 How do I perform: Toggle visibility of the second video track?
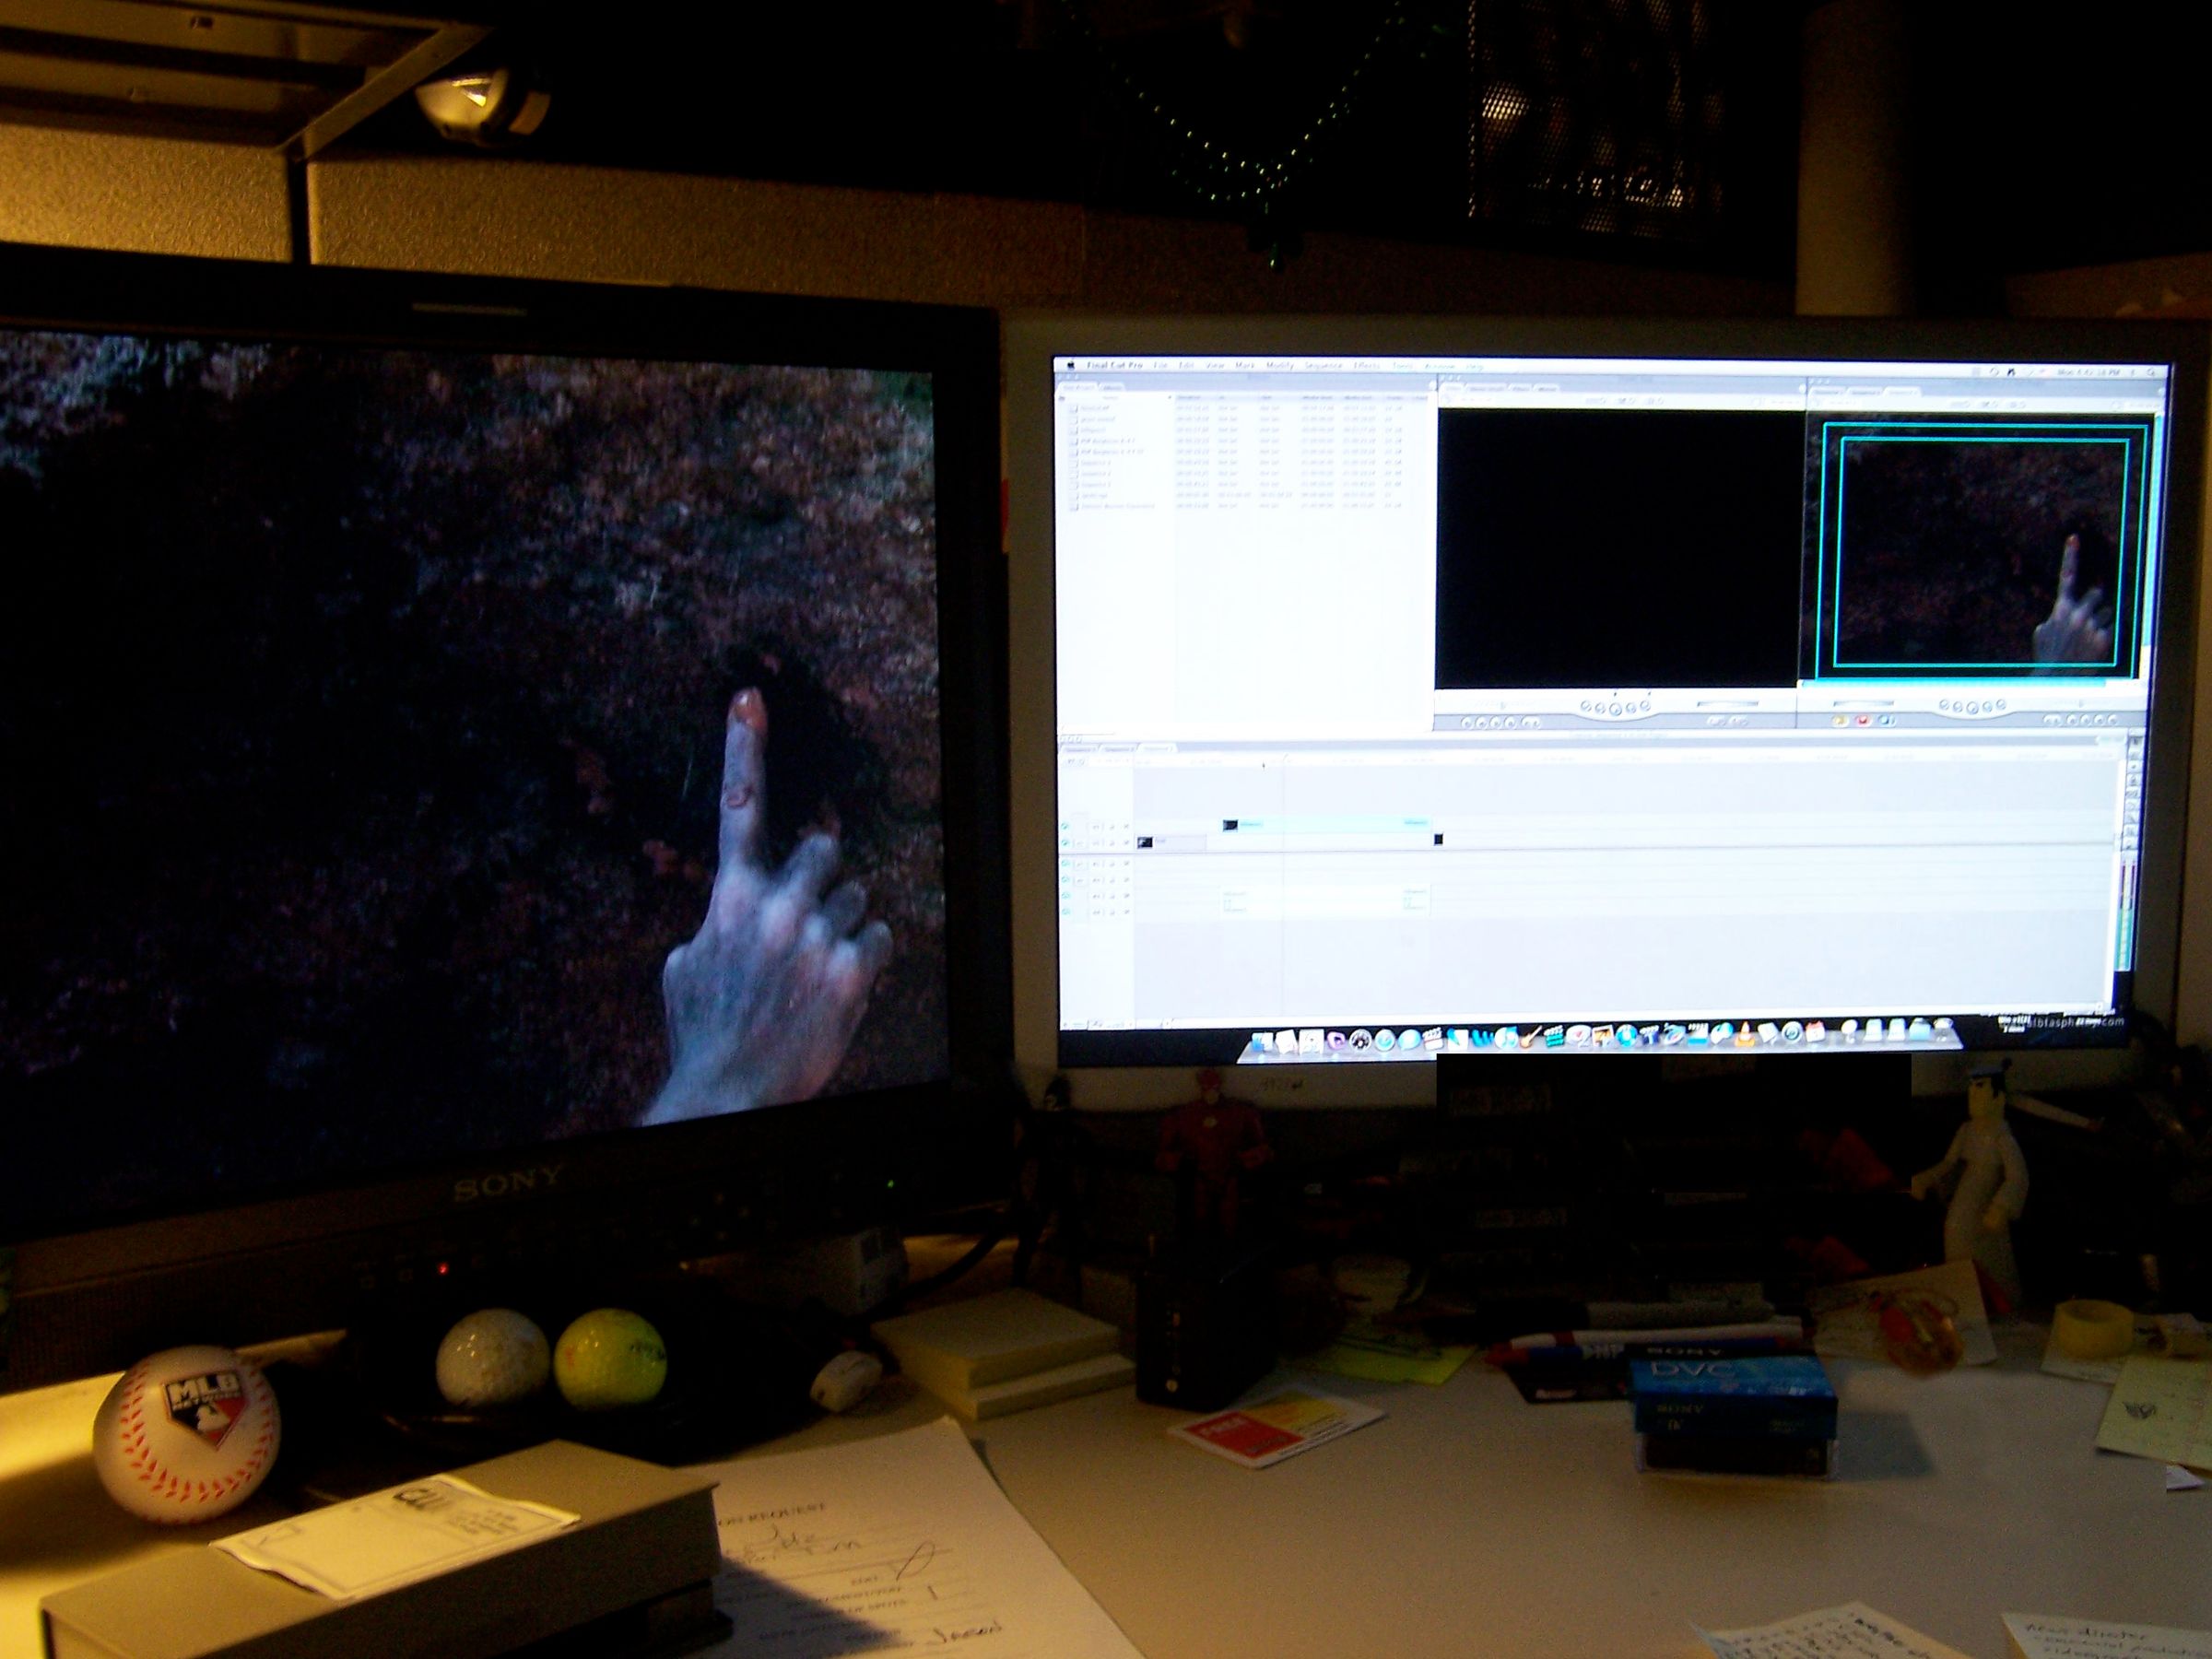point(1066,843)
